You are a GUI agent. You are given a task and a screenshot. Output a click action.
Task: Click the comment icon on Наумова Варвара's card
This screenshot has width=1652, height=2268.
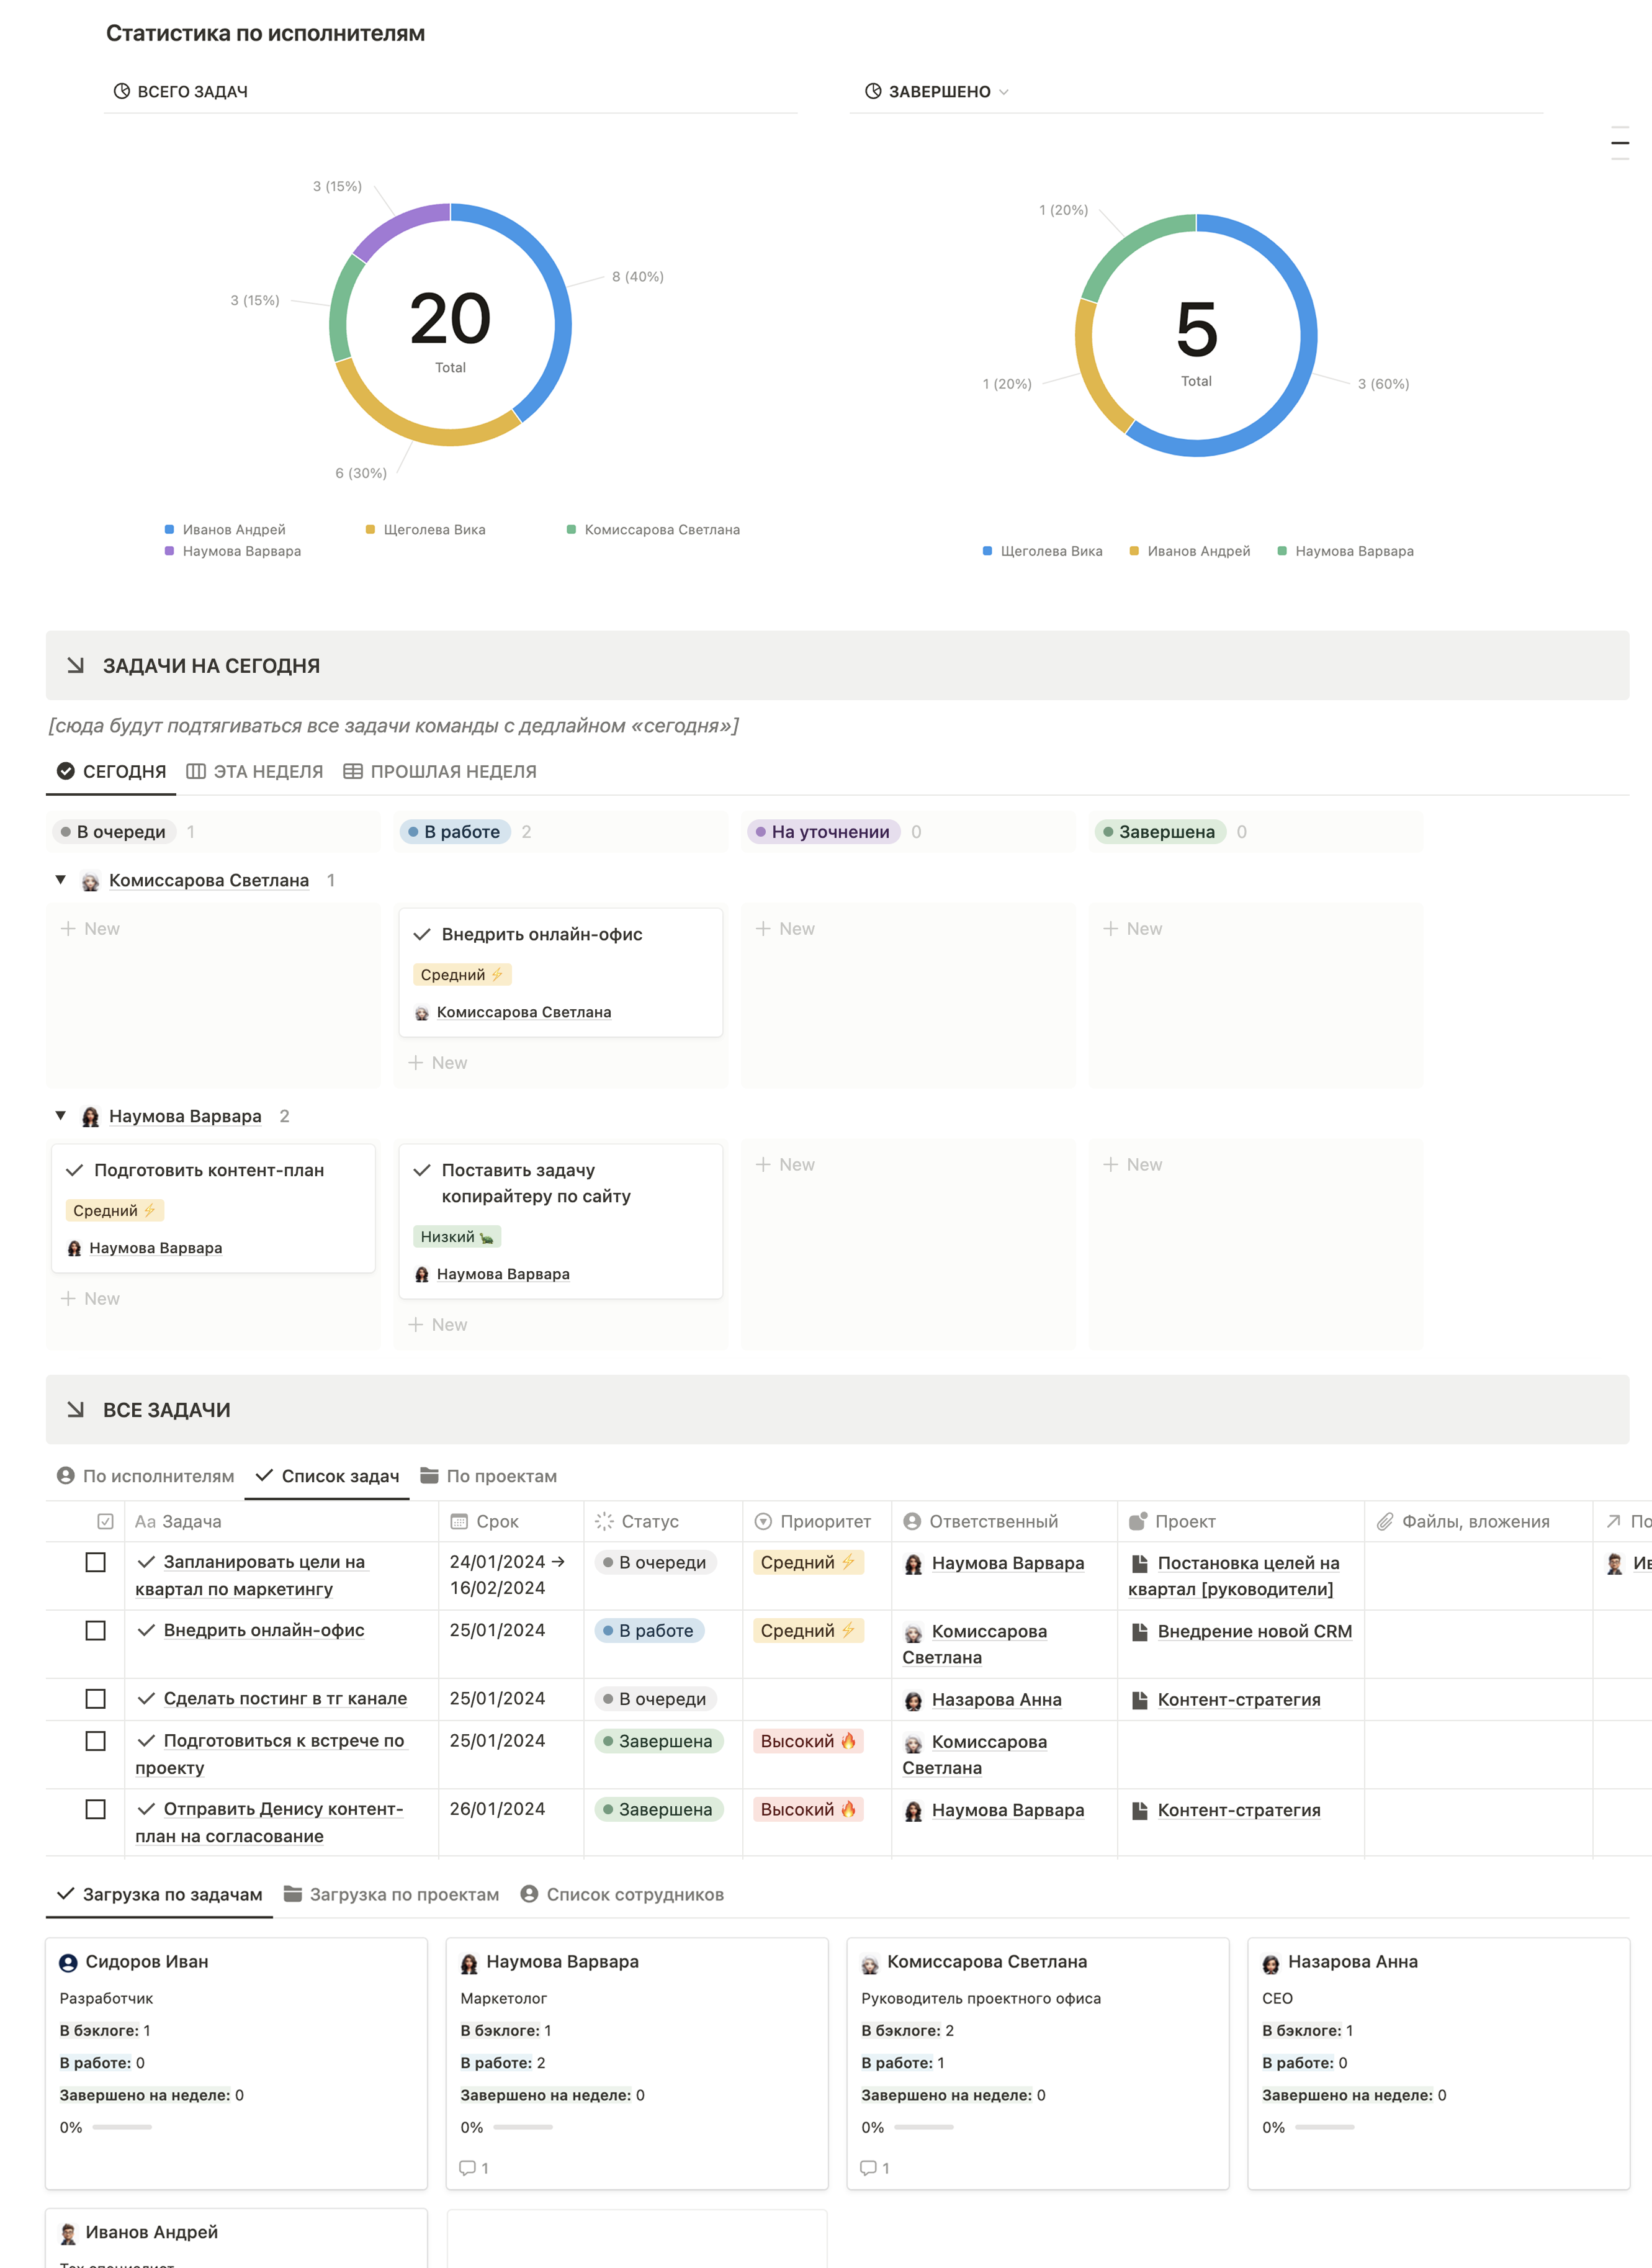point(467,2168)
